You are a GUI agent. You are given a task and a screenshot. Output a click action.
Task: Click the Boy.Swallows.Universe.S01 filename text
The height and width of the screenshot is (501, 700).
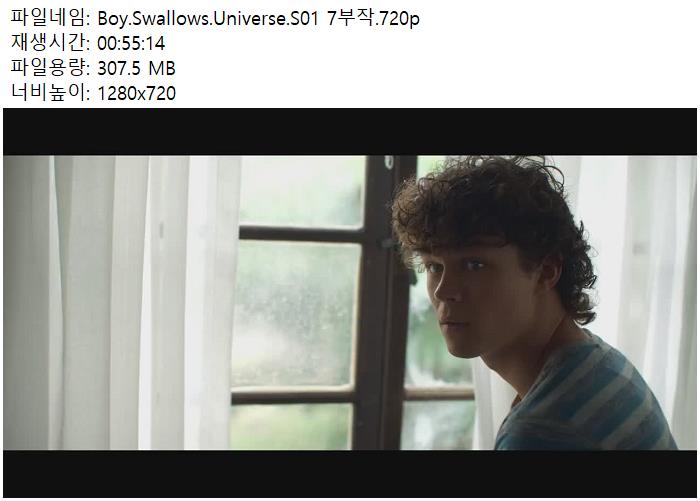pyautogui.click(x=208, y=19)
